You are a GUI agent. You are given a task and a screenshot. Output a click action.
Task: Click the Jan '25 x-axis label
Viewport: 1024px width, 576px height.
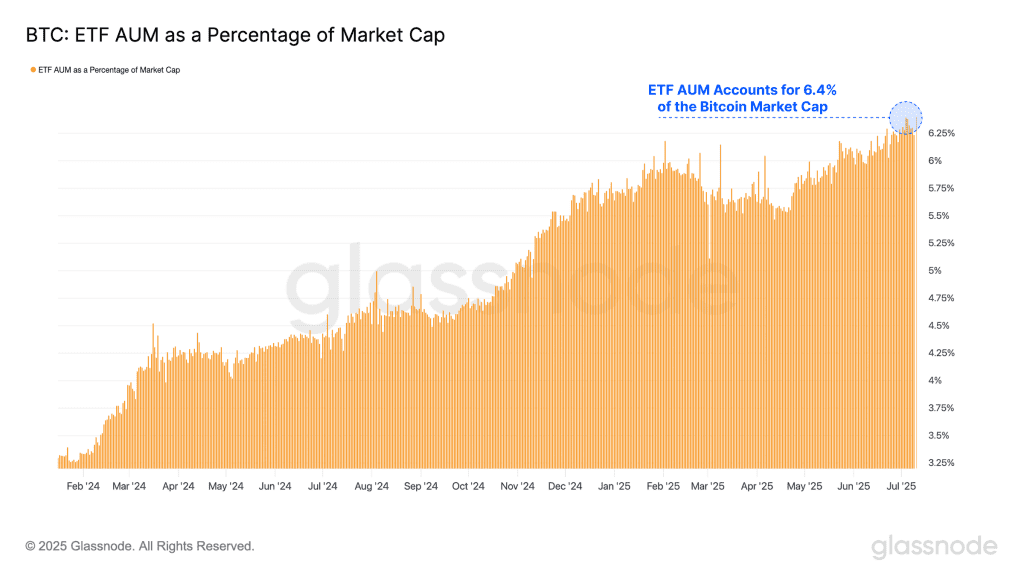click(613, 487)
